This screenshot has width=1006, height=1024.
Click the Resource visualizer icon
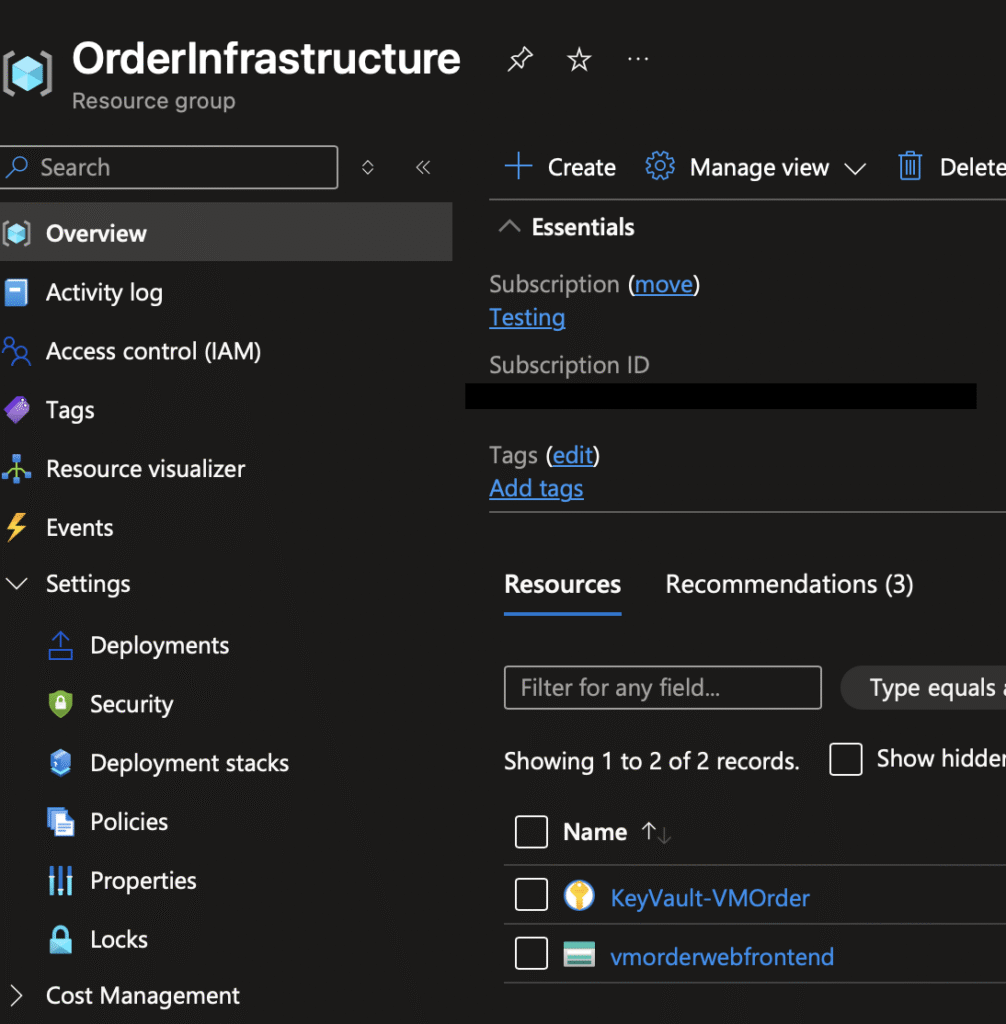pos(16,469)
